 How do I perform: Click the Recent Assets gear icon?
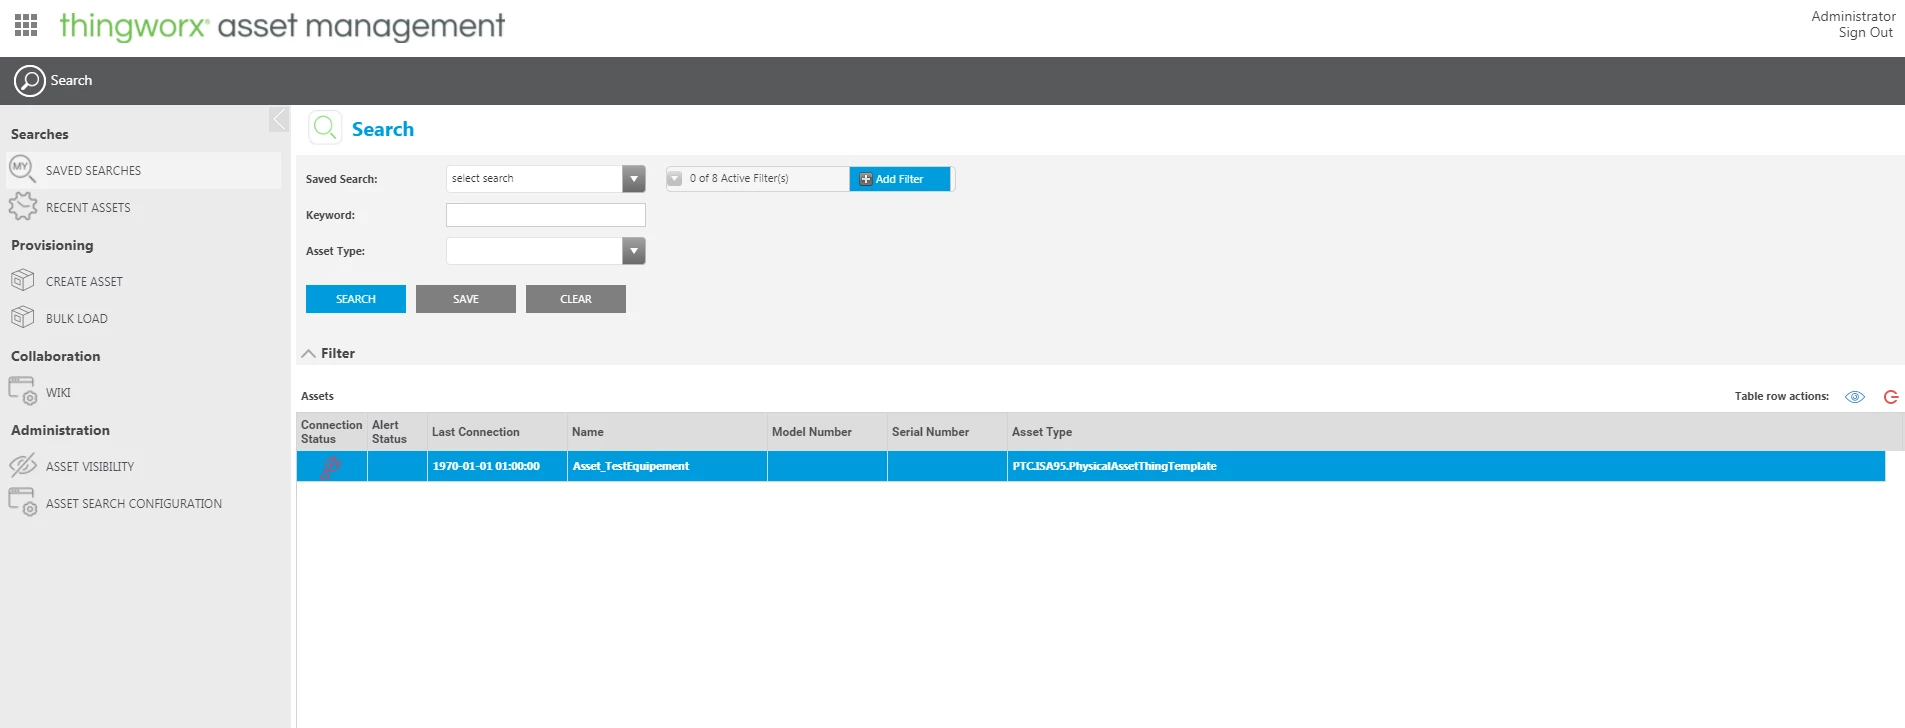[22, 207]
